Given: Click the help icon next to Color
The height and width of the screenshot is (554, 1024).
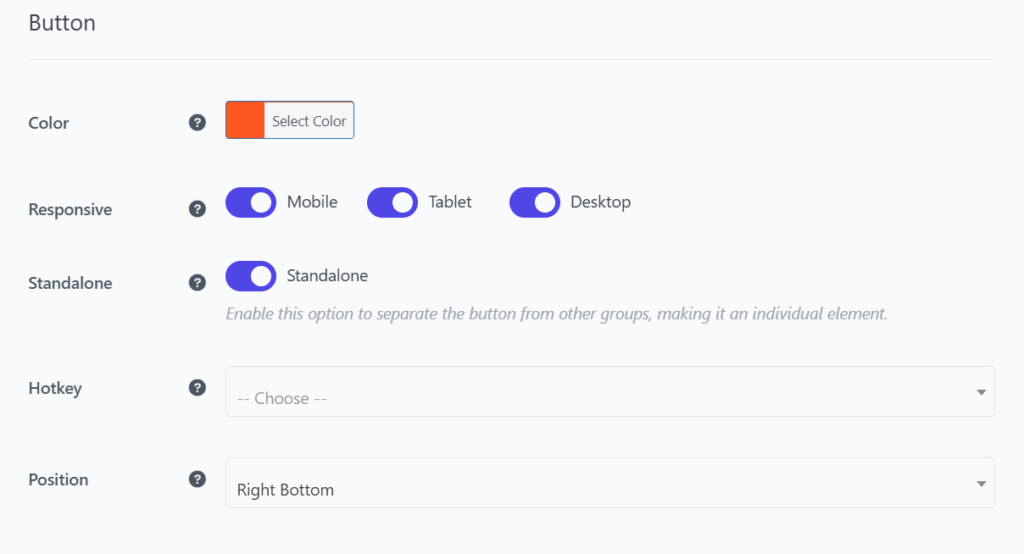Looking at the screenshot, I should point(197,122).
